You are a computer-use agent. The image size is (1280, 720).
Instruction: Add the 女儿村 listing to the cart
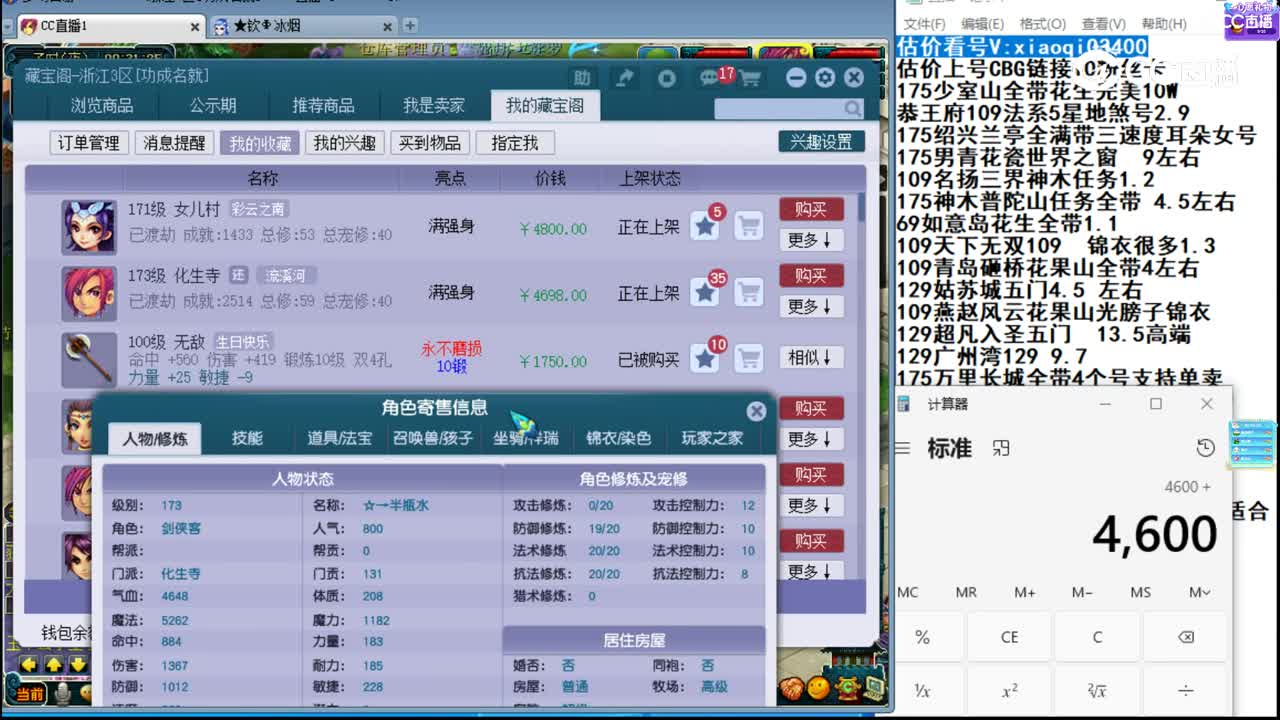pos(748,227)
